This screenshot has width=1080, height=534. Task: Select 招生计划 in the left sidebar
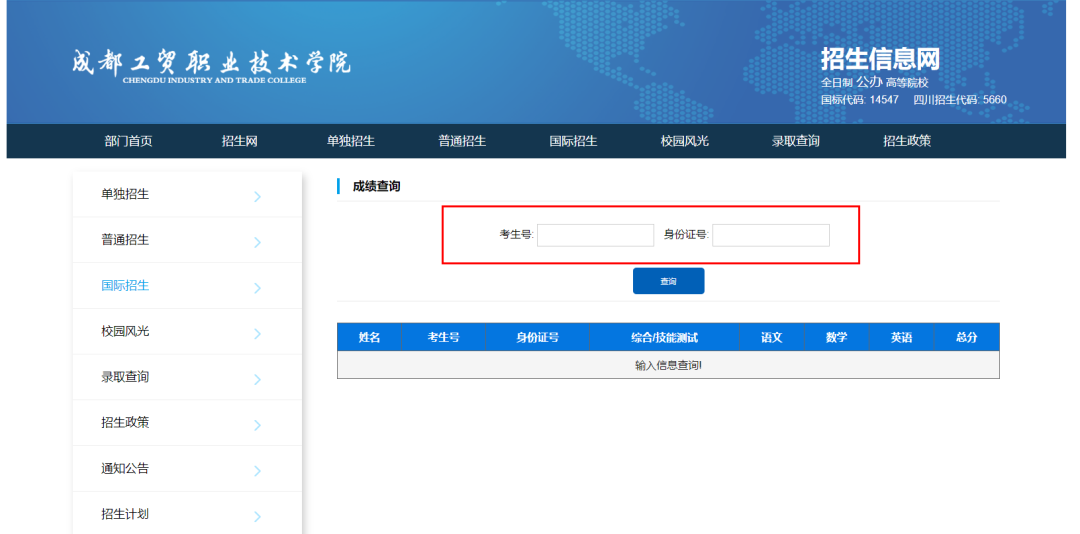[x=187, y=514]
